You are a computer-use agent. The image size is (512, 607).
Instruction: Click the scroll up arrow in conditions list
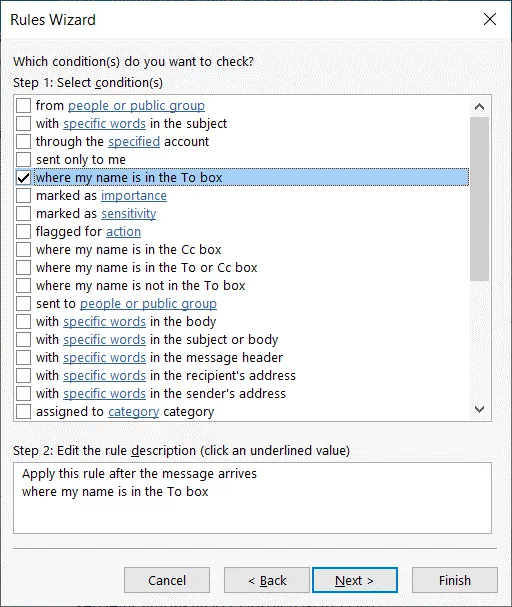click(479, 106)
